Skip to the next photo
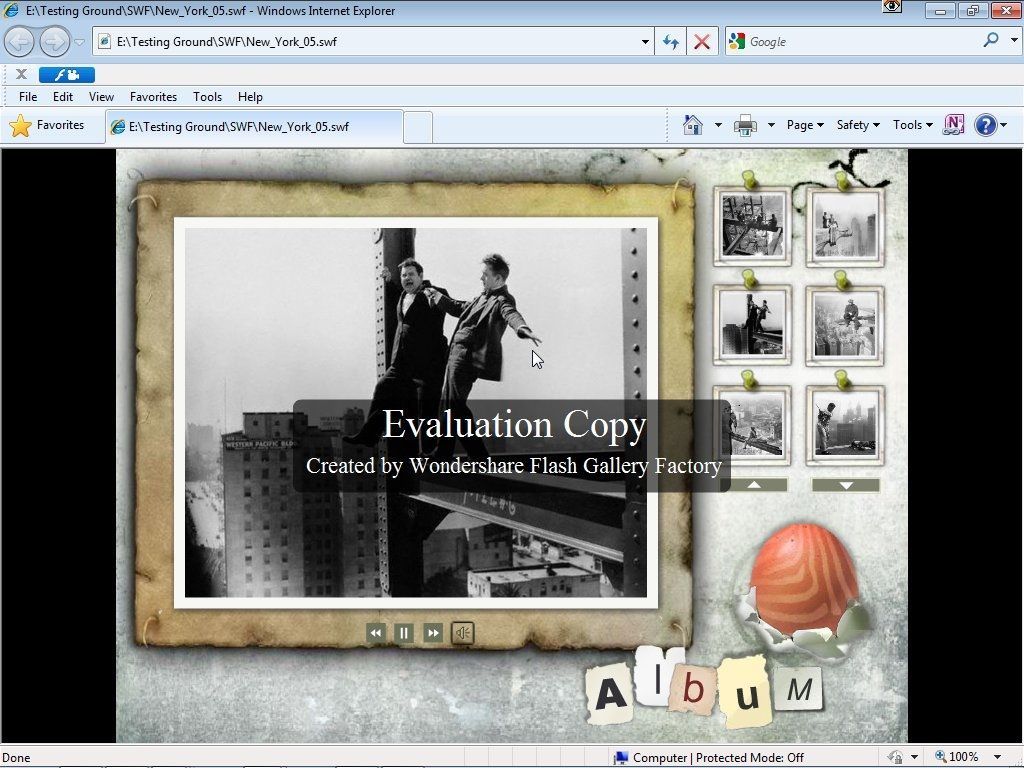Viewport: 1024px width, 768px height. pos(433,632)
